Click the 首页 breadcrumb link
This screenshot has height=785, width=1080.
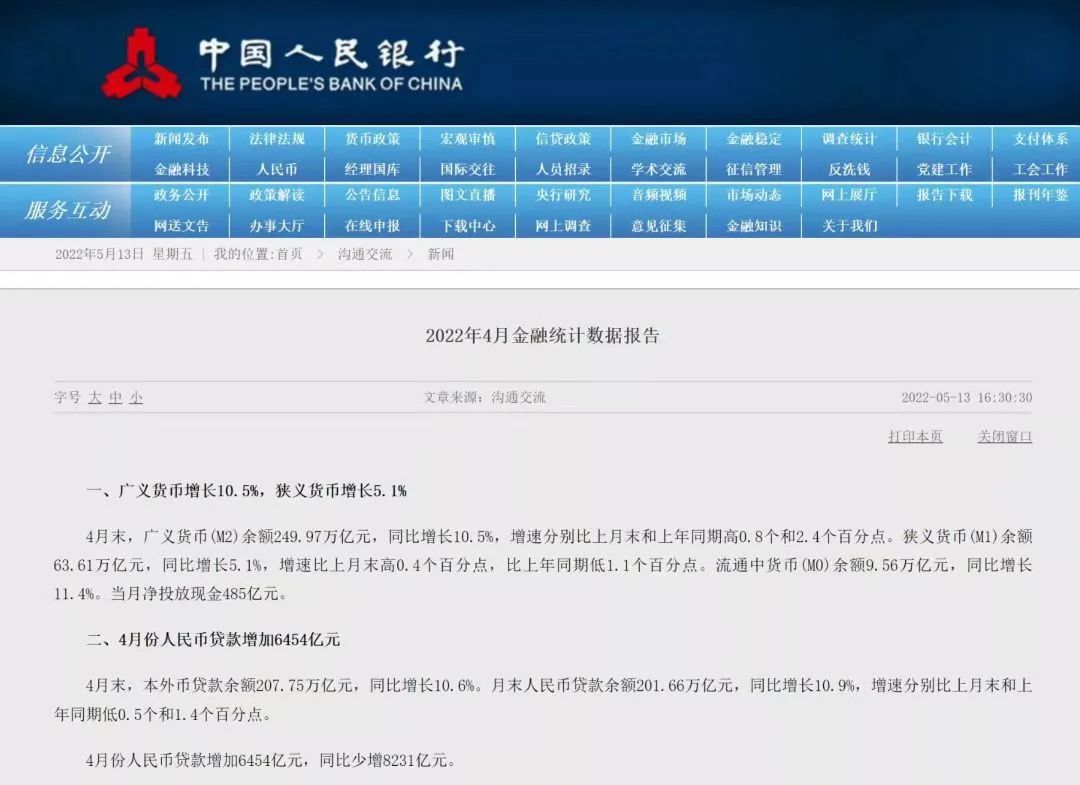(289, 254)
